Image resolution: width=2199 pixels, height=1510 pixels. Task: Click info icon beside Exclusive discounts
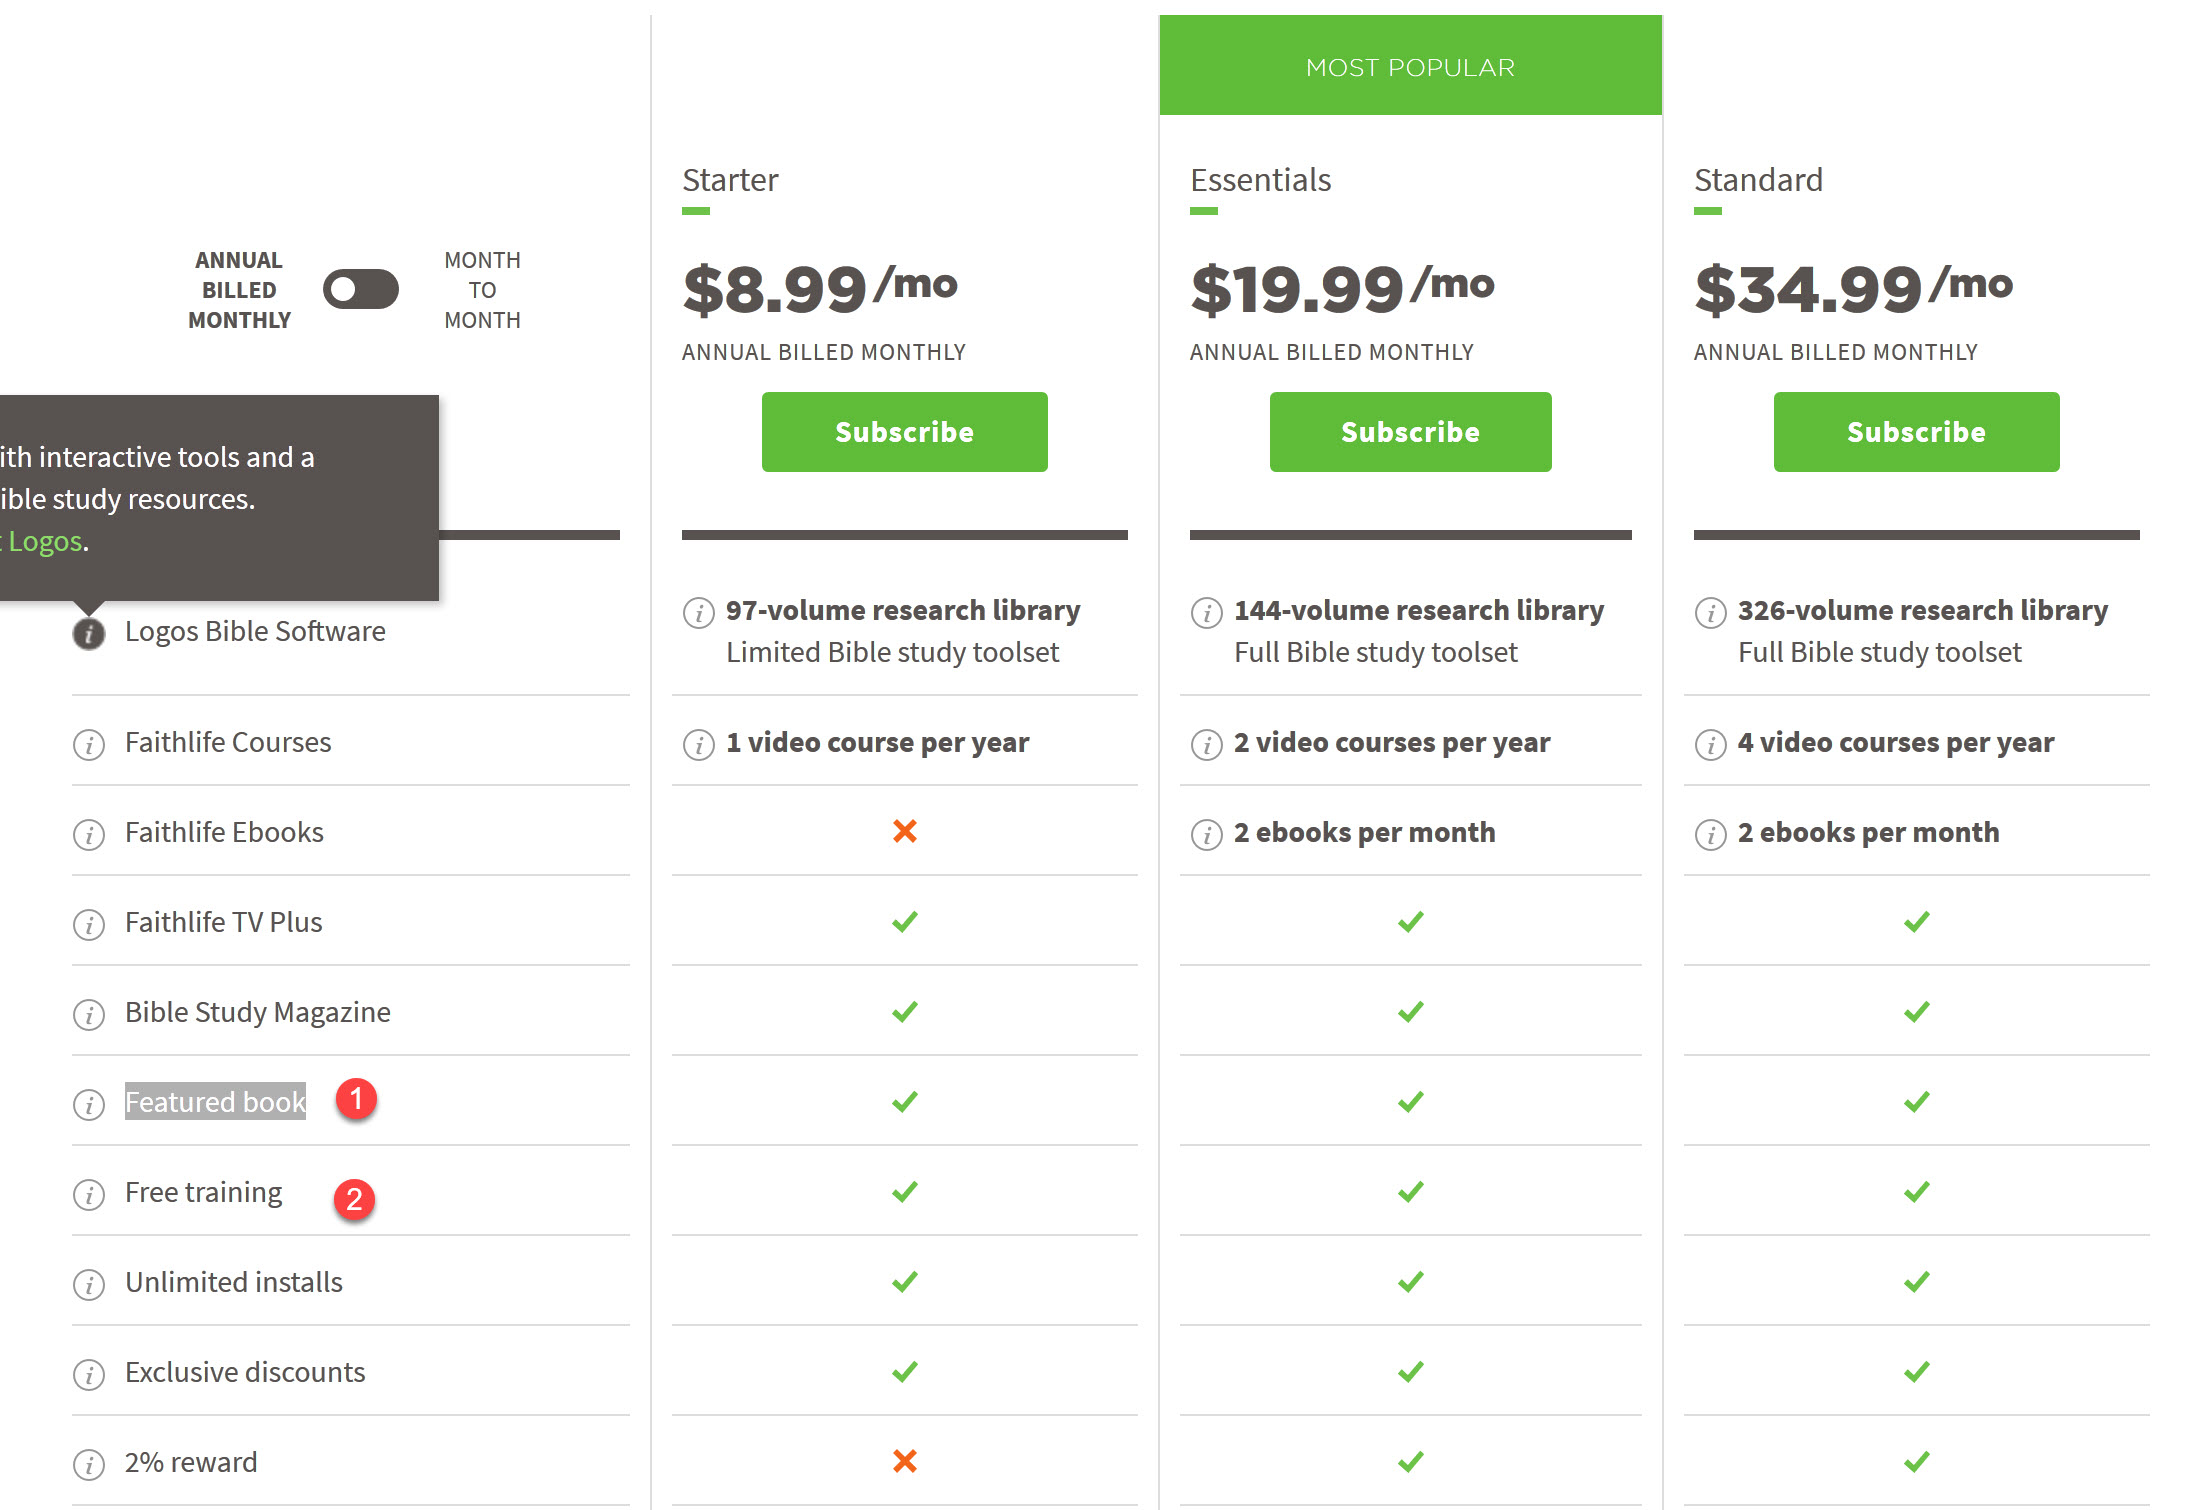89,1374
